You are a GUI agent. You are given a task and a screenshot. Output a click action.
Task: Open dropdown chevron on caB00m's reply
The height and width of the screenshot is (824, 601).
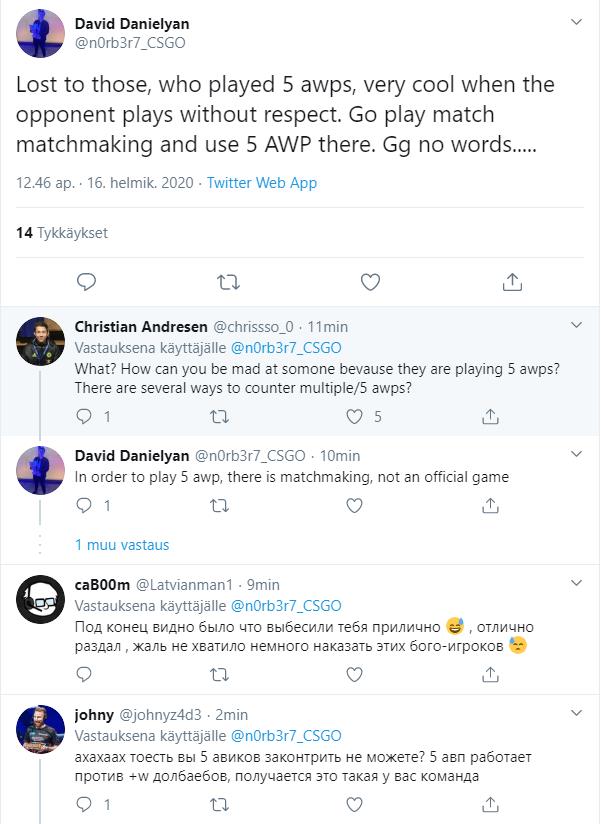(x=576, y=584)
